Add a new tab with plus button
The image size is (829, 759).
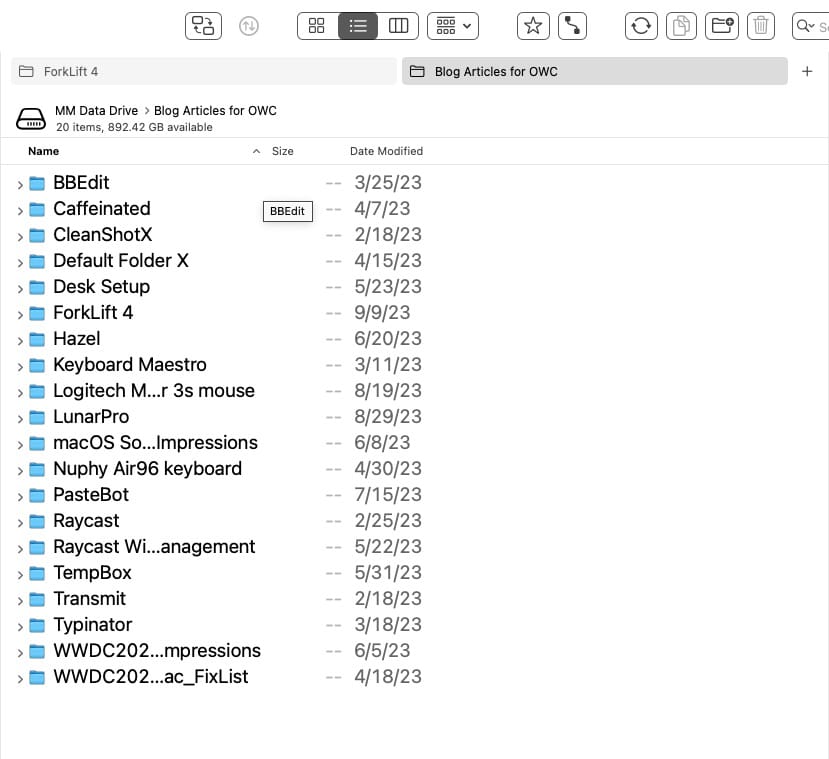(x=808, y=72)
